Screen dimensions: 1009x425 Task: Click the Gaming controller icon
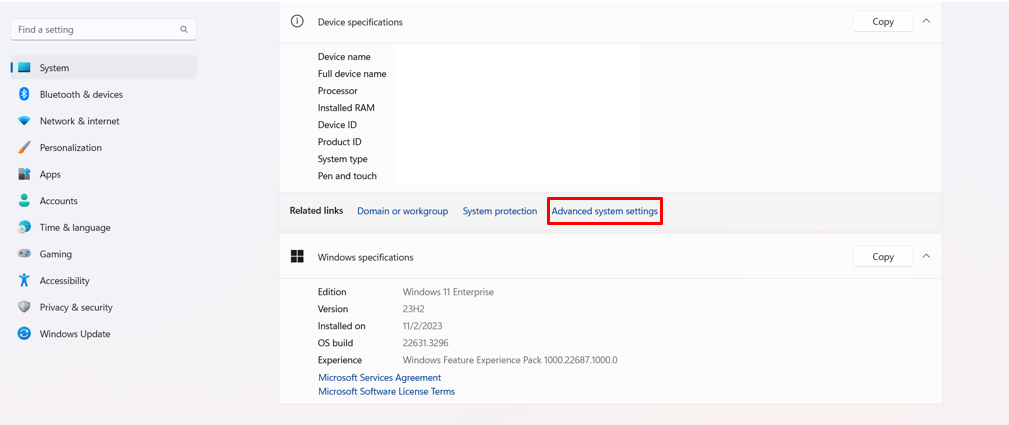tap(24, 254)
